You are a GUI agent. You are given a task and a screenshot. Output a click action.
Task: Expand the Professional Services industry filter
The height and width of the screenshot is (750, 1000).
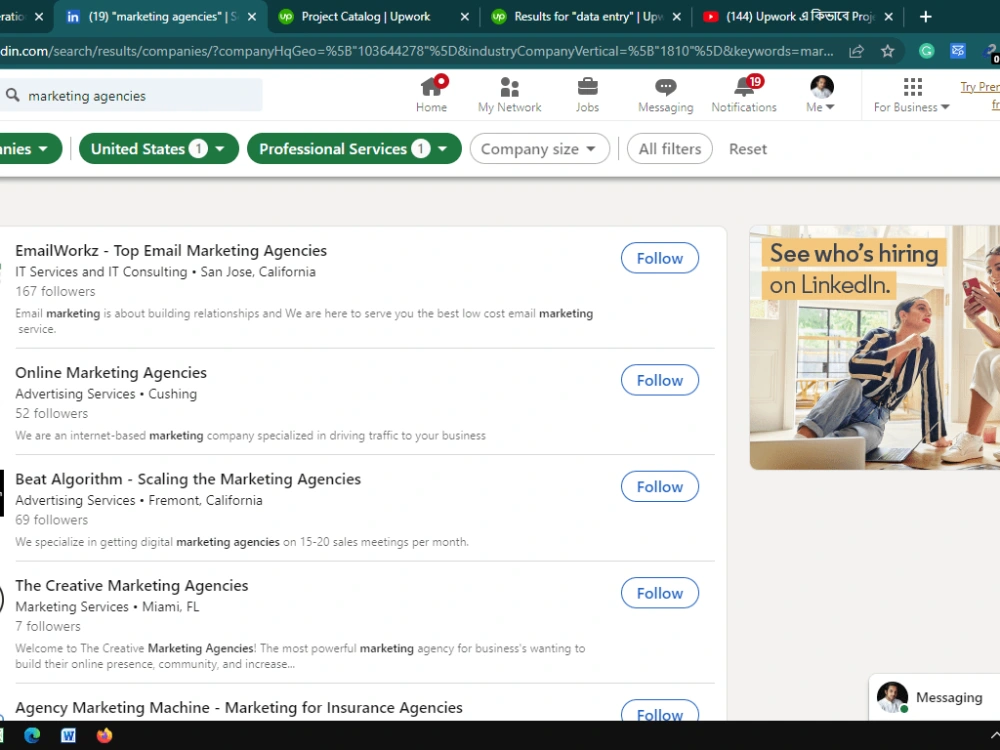click(354, 149)
